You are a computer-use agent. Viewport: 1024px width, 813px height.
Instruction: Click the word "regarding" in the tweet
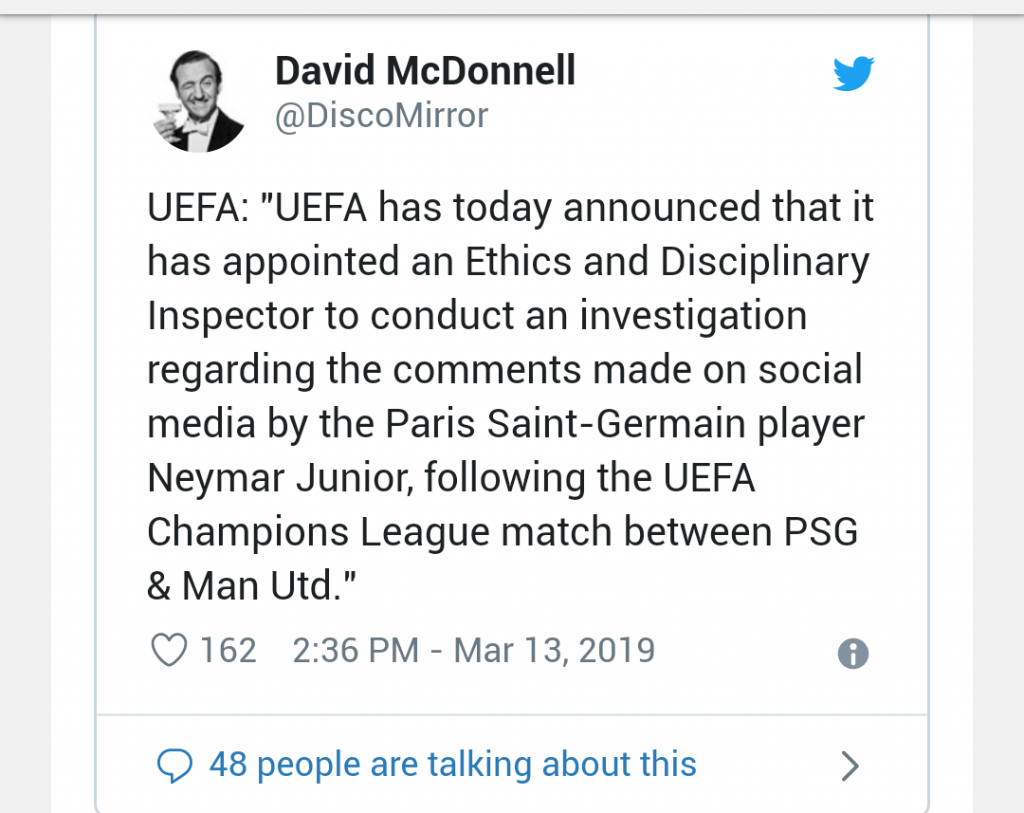pyautogui.click(x=231, y=370)
